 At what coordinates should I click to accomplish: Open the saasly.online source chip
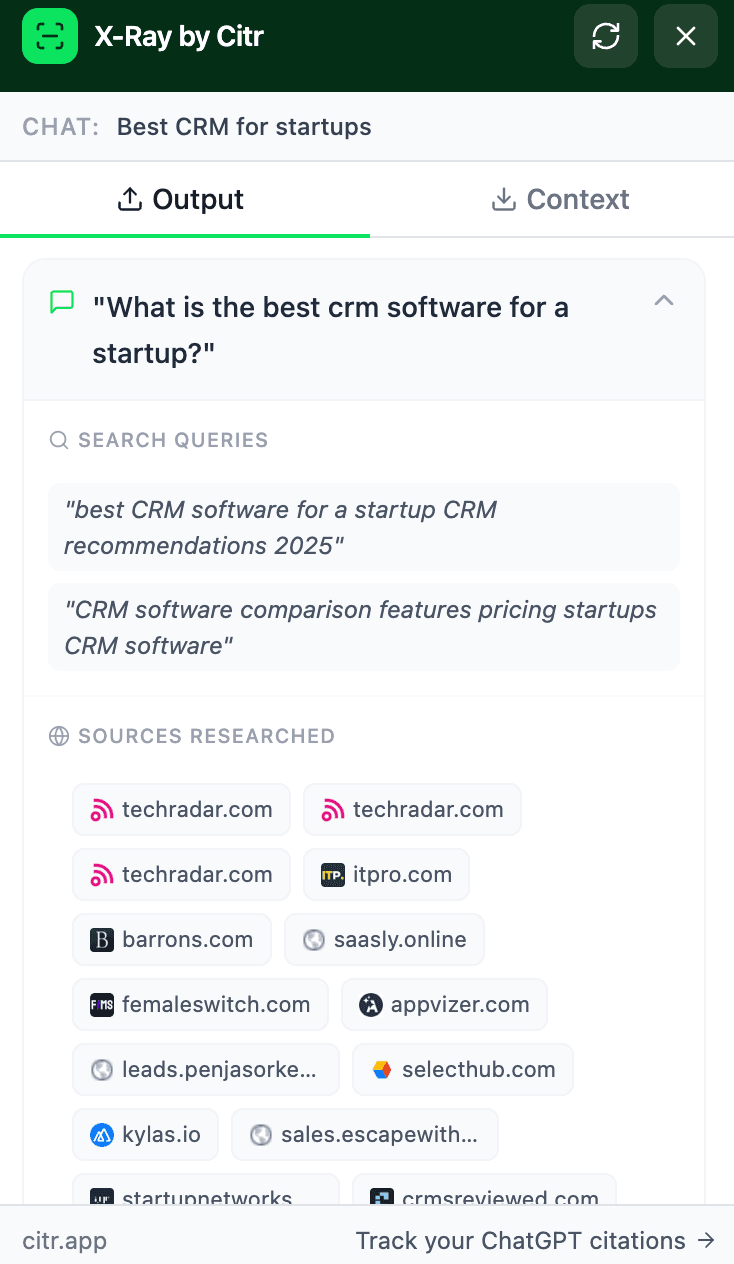[x=384, y=939]
